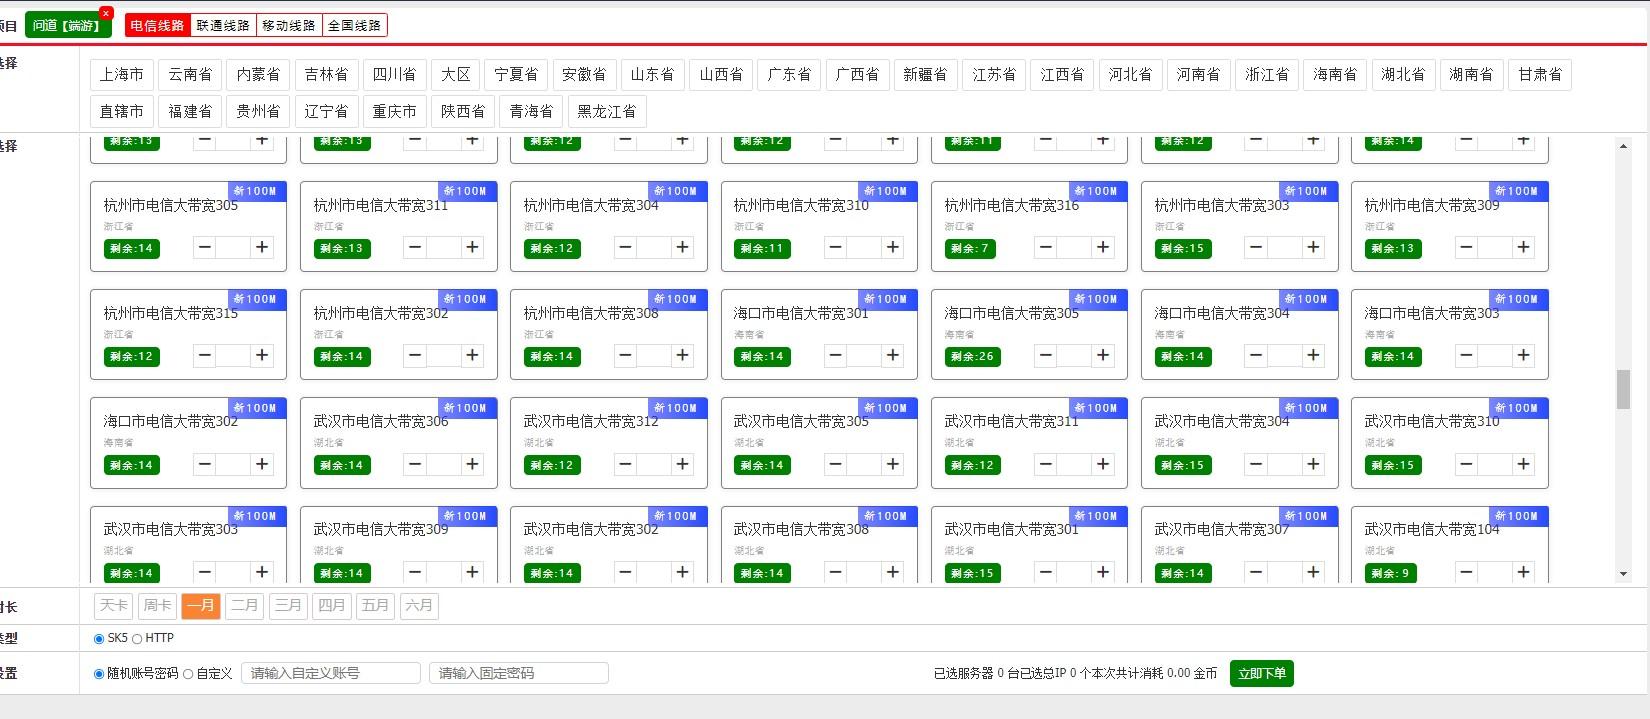
Task: Increase count for 武汉市电信大带宽311
Action: click(1103, 464)
